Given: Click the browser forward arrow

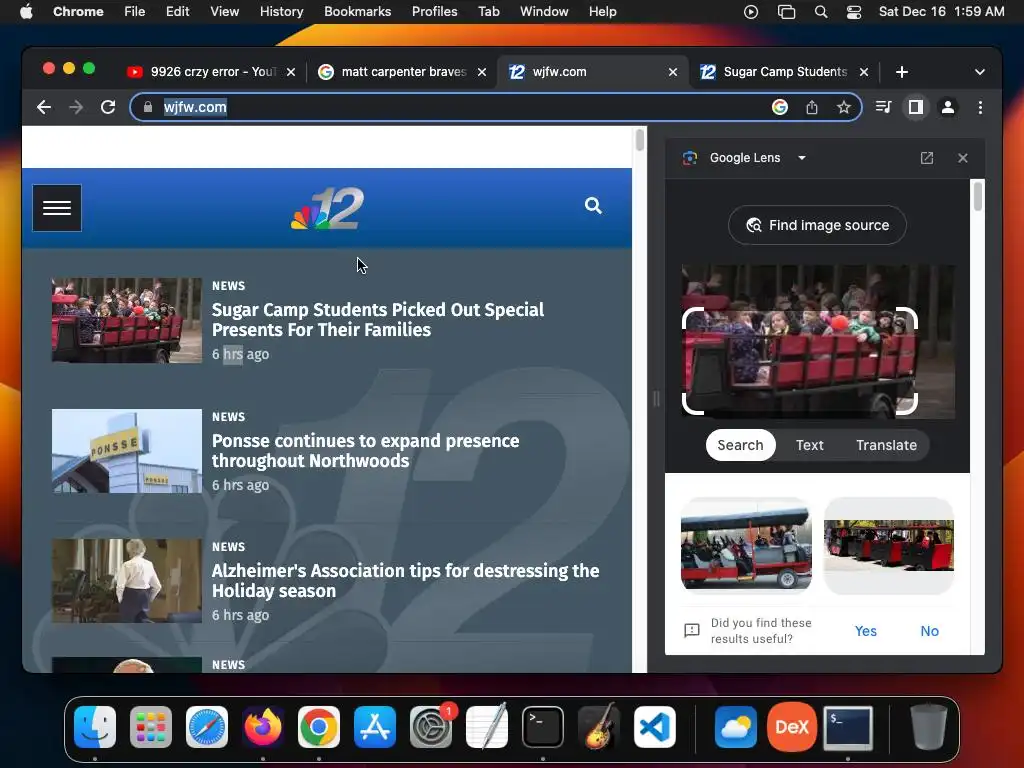Looking at the screenshot, I should 76,107.
